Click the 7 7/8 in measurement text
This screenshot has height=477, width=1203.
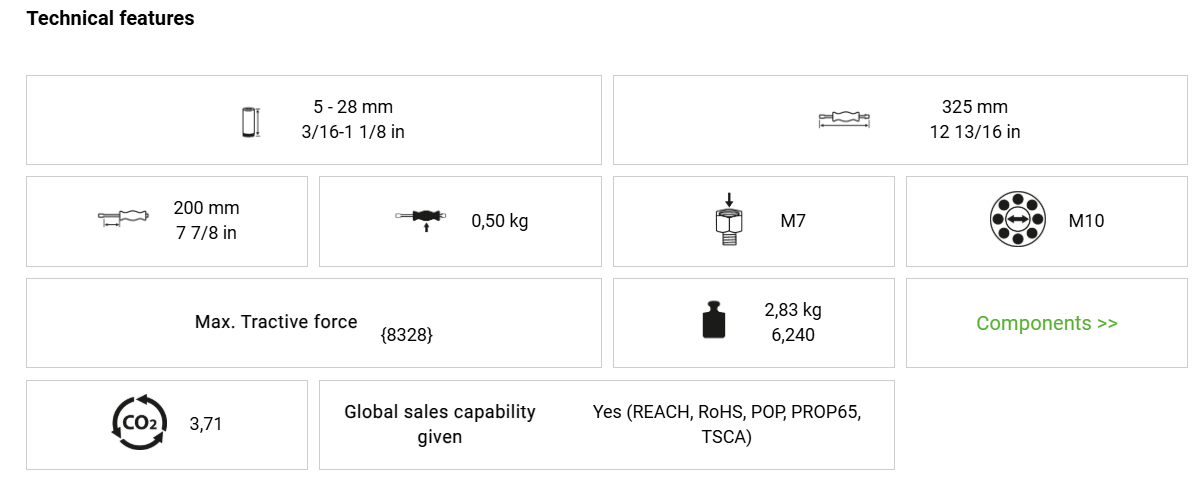(206, 233)
